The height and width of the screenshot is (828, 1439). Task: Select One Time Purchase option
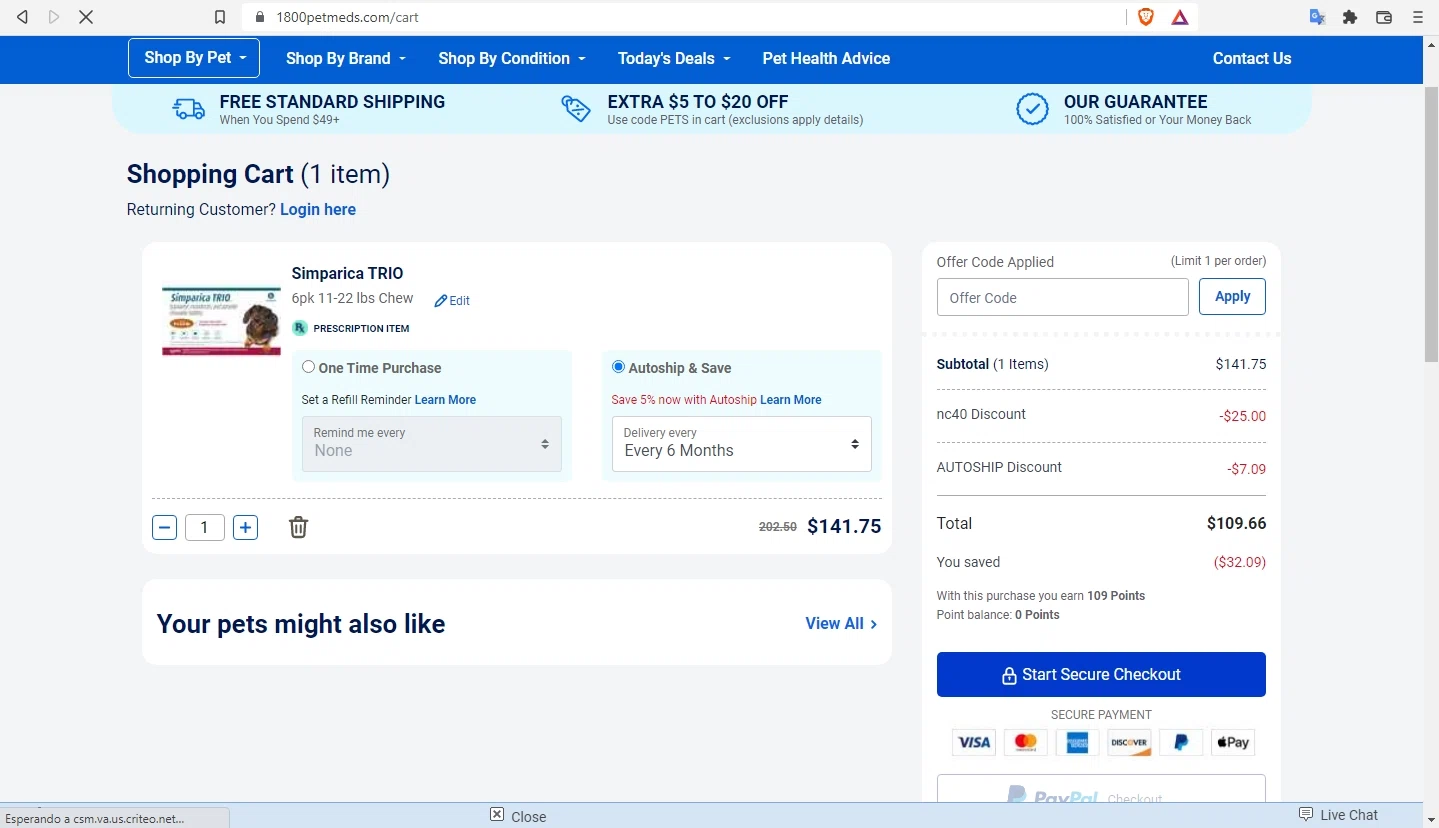308,367
